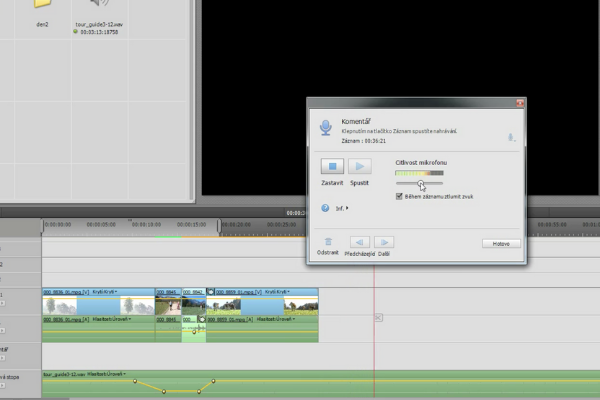Select video clip 000_0842 in timeline
The height and width of the screenshot is (400, 600).
pyautogui.click(x=194, y=302)
